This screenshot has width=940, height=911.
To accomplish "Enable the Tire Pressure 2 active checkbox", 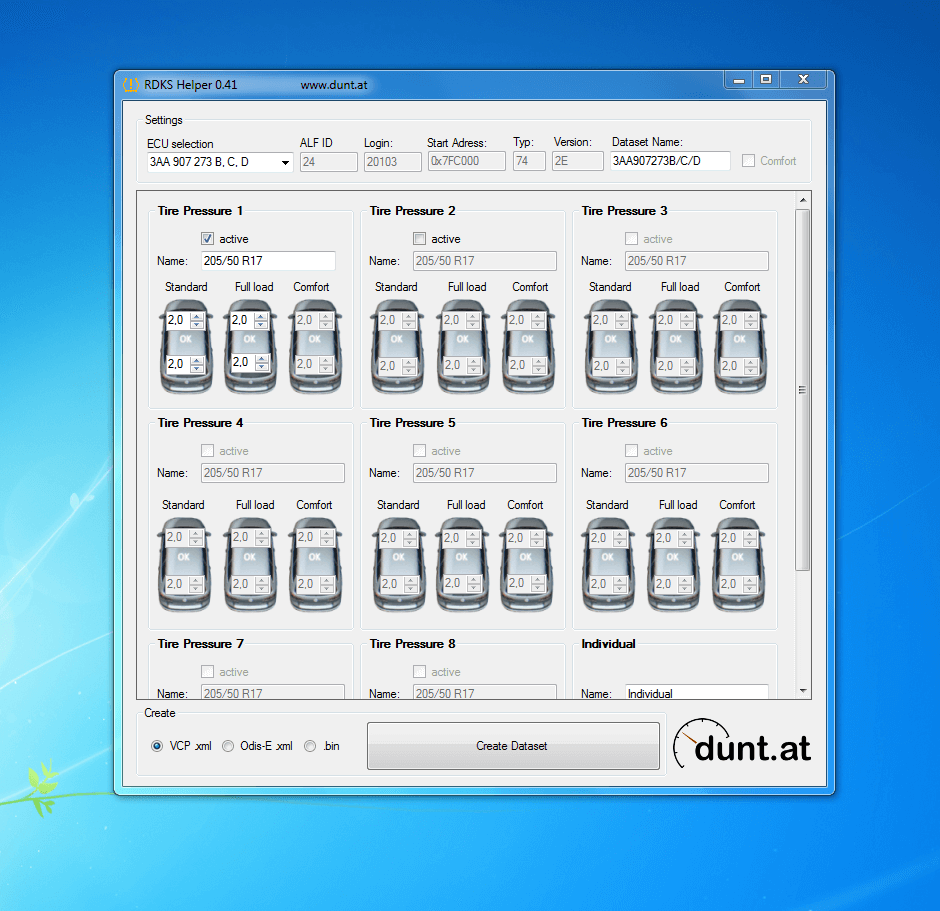I will click(x=420, y=239).
